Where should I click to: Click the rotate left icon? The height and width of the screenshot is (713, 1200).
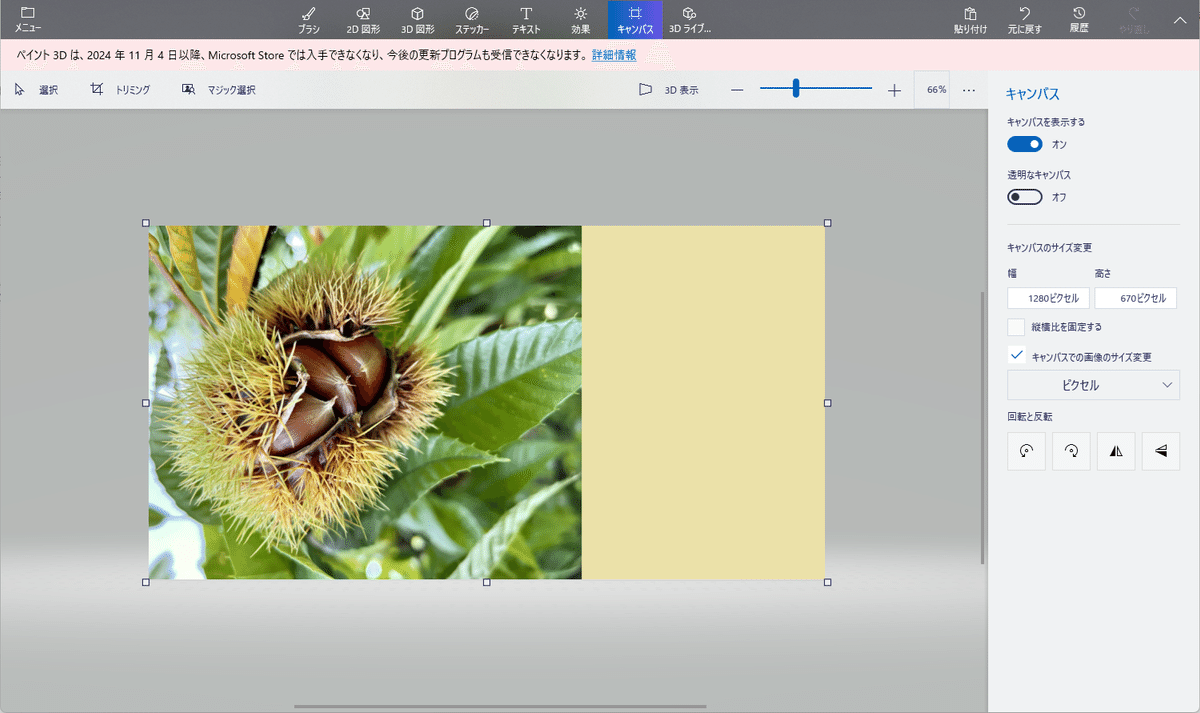click(x=1026, y=451)
